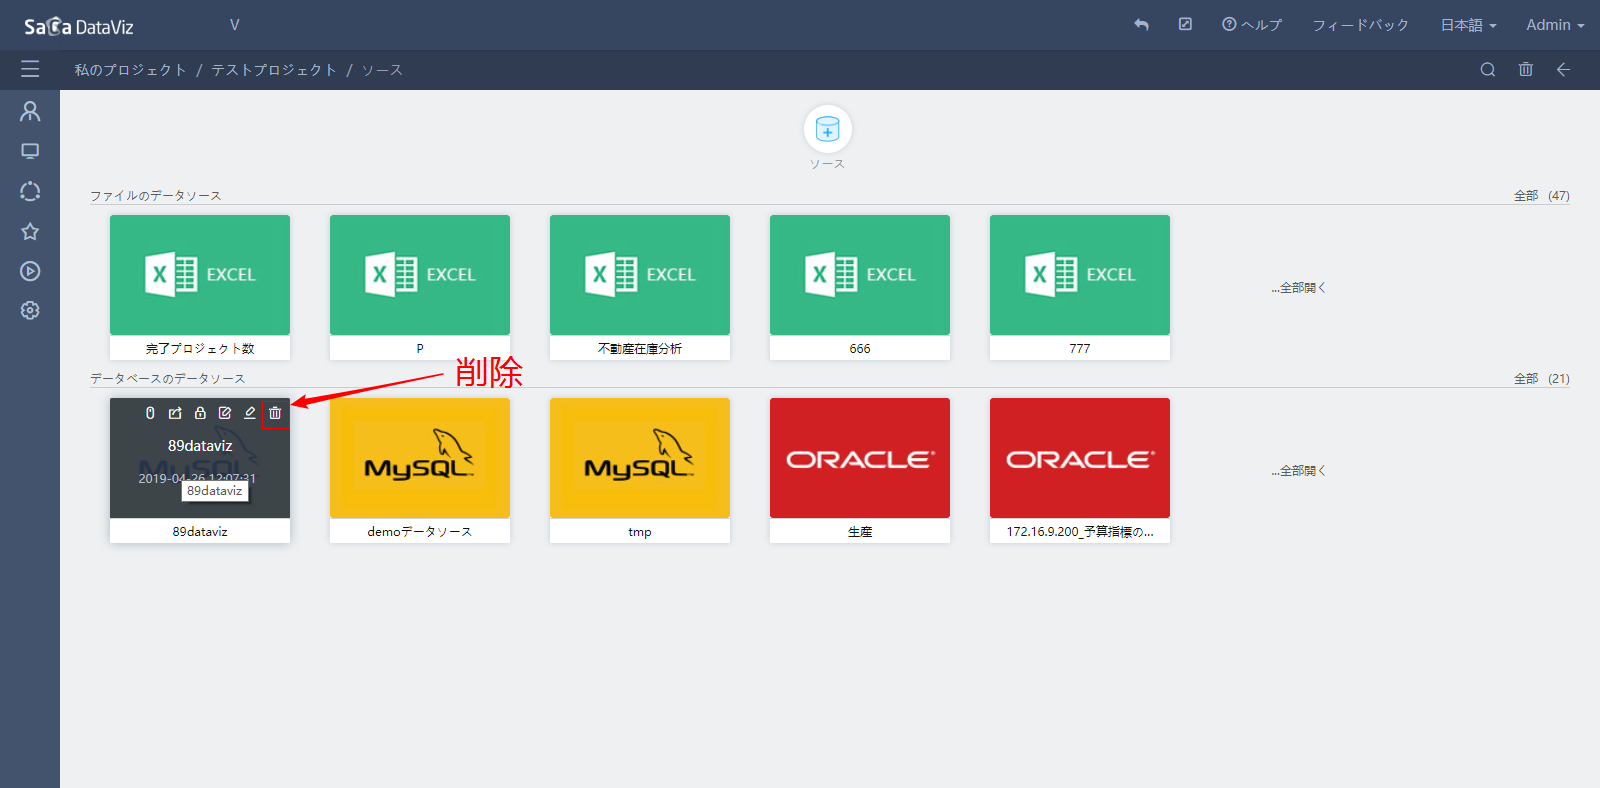1600x788 pixels.
Task: Open the recycle bin in the breadcrumb bar
Action: 1525,70
